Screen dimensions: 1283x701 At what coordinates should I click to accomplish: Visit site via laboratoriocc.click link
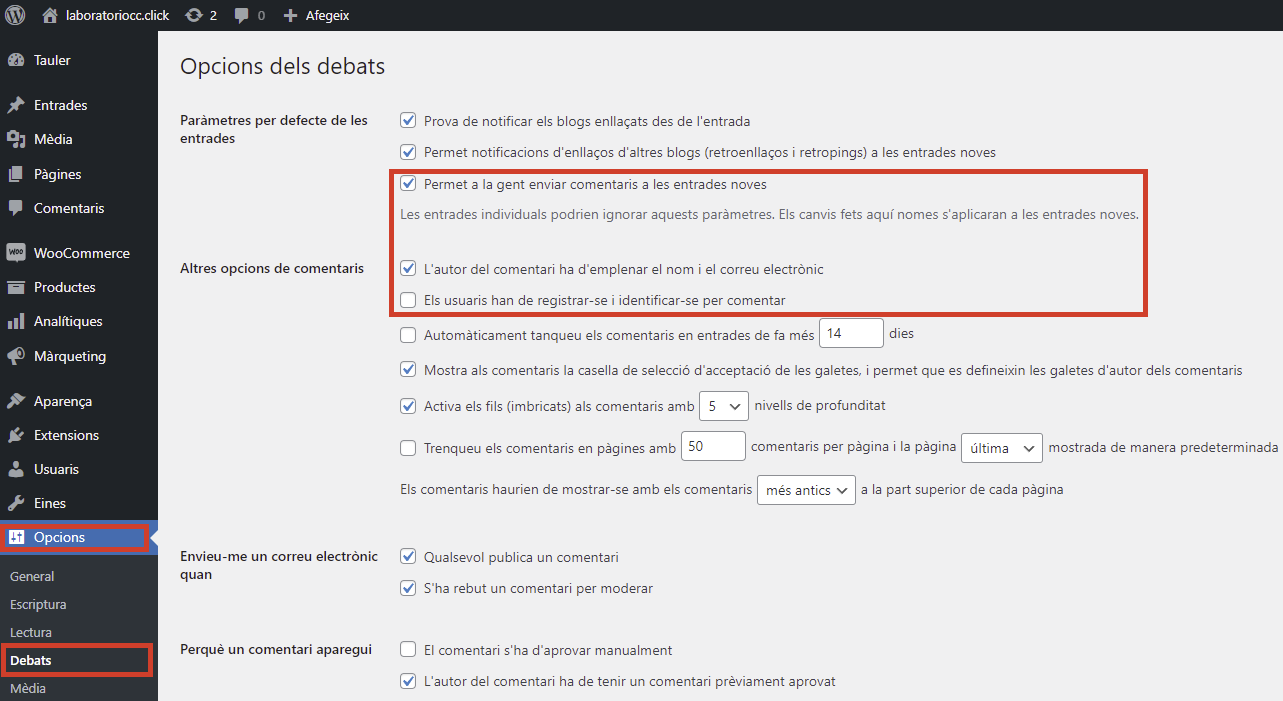[x=118, y=16]
